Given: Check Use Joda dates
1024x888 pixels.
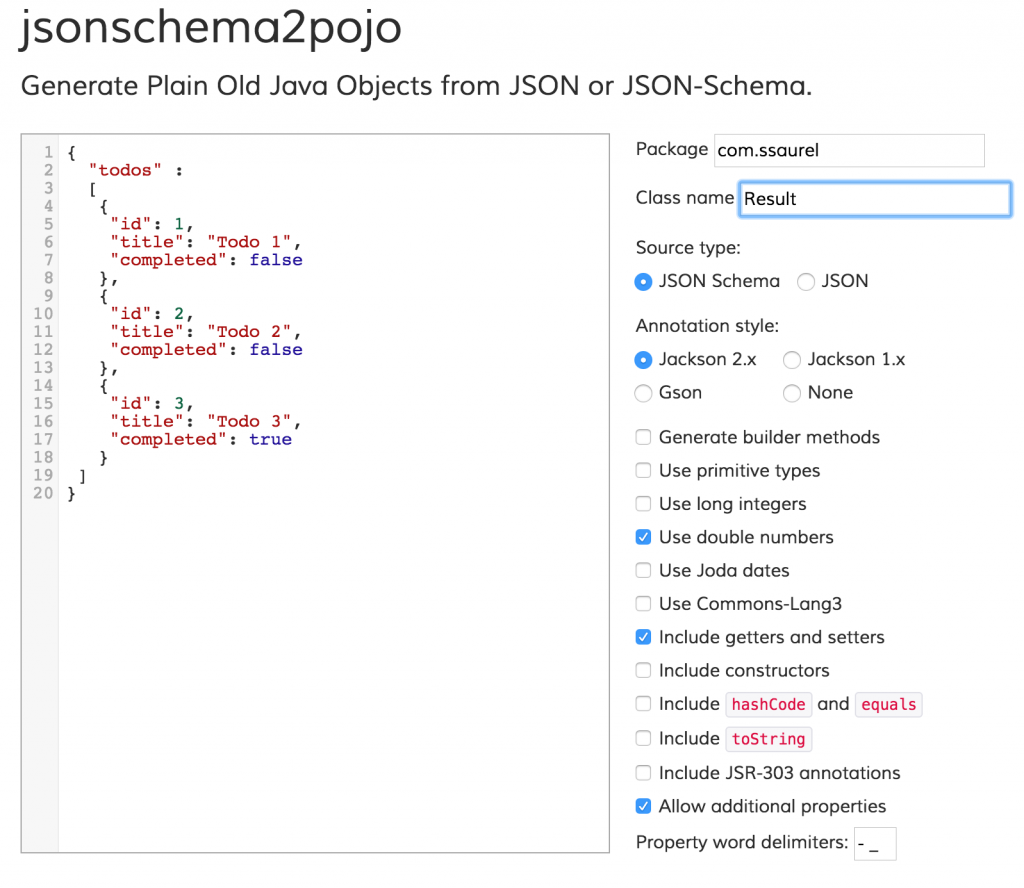Looking at the screenshot, I should [643, 570].
